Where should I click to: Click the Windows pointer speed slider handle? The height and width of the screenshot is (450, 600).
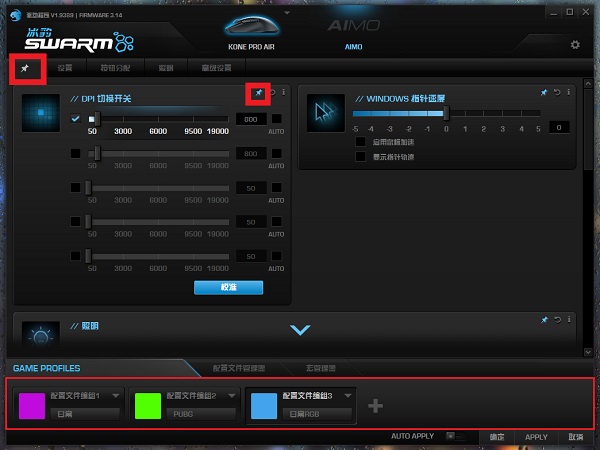click(446, 113)
